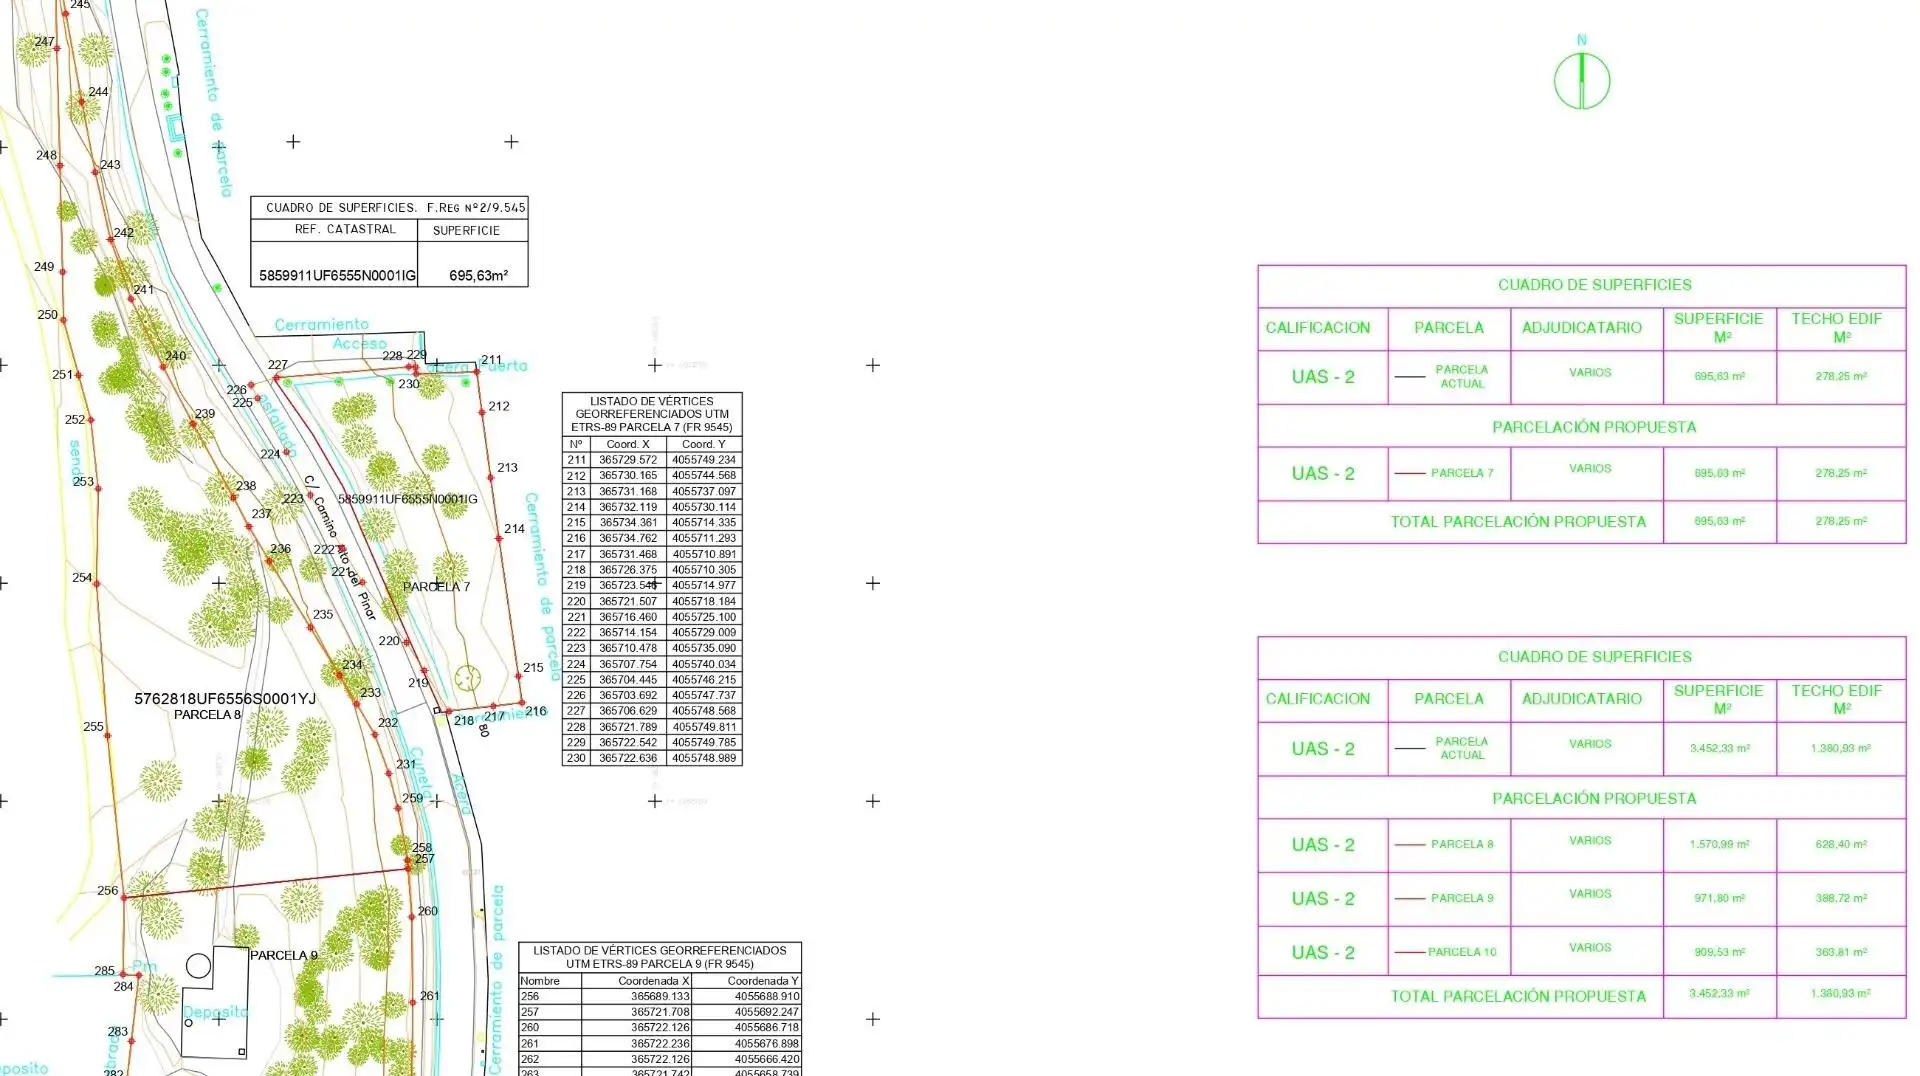Screen dimensions: 1920x1076
Task: Select Y value '4055748.989' of vertex 230
Action: (x=704, y=758)
